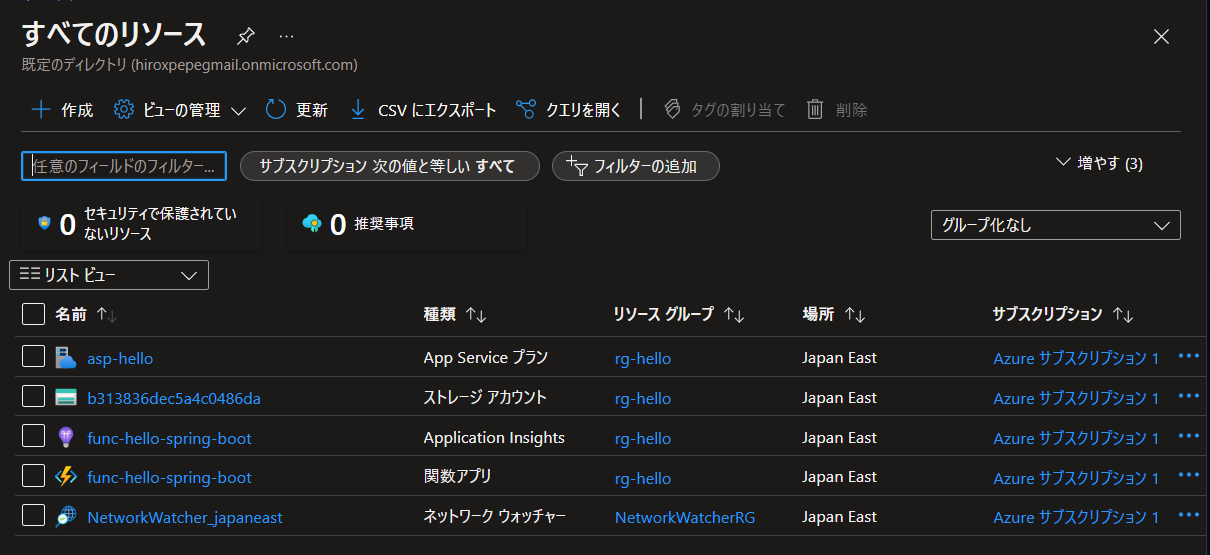The height and width of the screenshot is (555, 1210).
Task: Open func-hello-spring-boot 関数アプリ link
Action: click(x=170, y=478)
